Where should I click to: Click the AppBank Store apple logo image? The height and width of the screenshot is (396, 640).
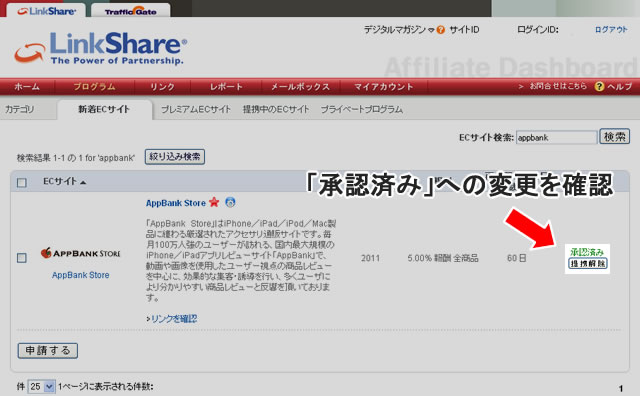coord(80,253)
